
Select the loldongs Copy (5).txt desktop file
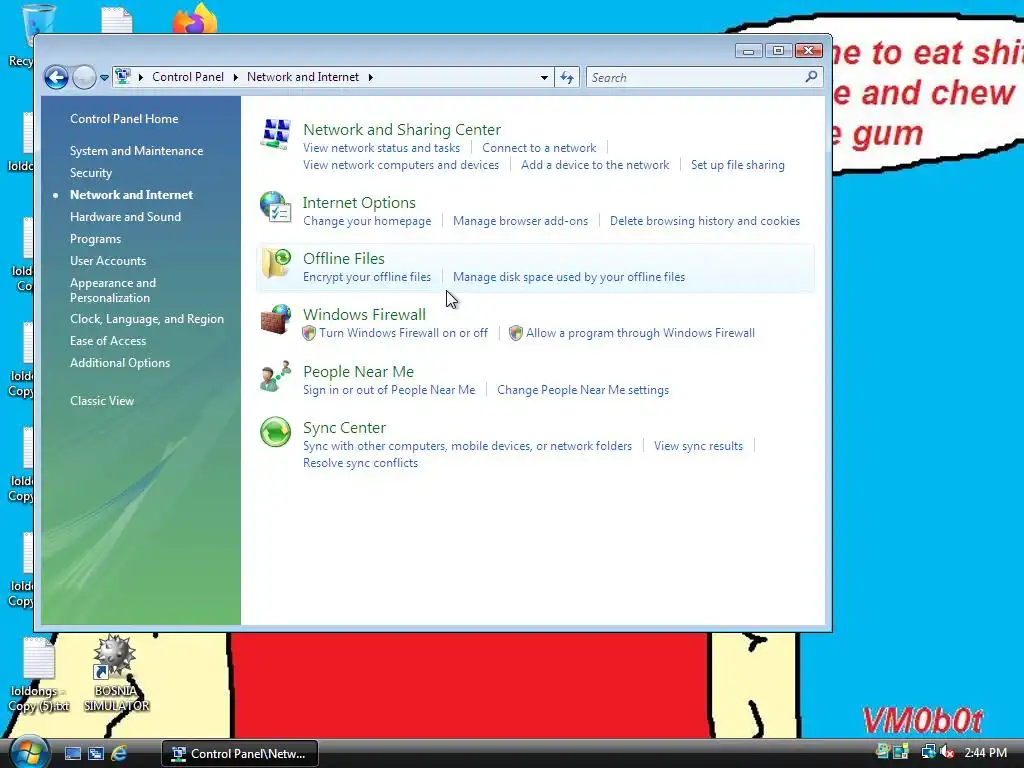coord(39,675)
